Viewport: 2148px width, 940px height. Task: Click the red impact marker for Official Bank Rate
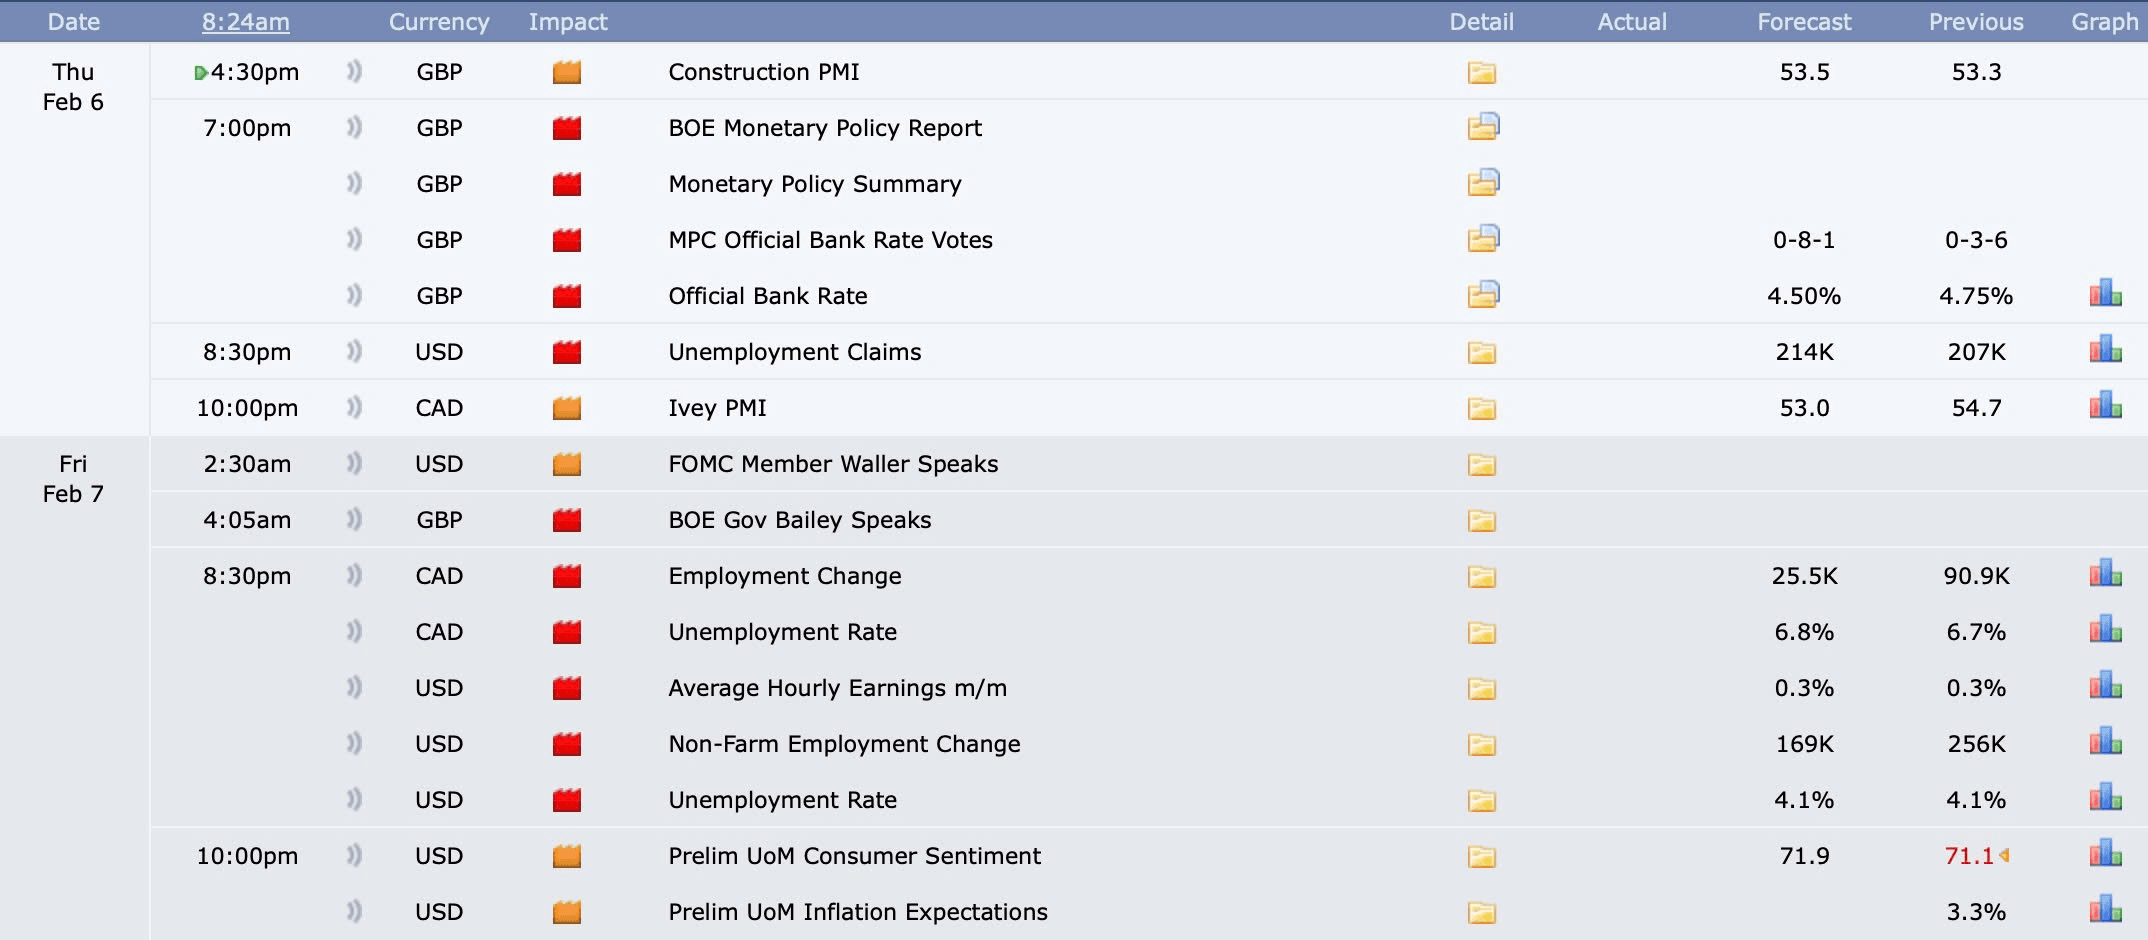567,296
